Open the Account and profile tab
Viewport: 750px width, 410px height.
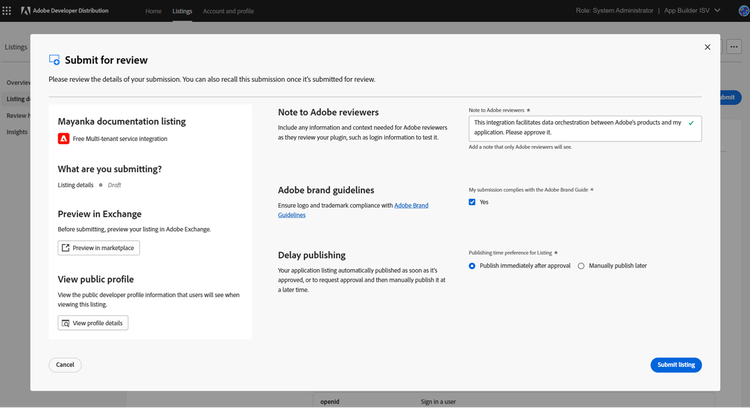coord(227,11)
